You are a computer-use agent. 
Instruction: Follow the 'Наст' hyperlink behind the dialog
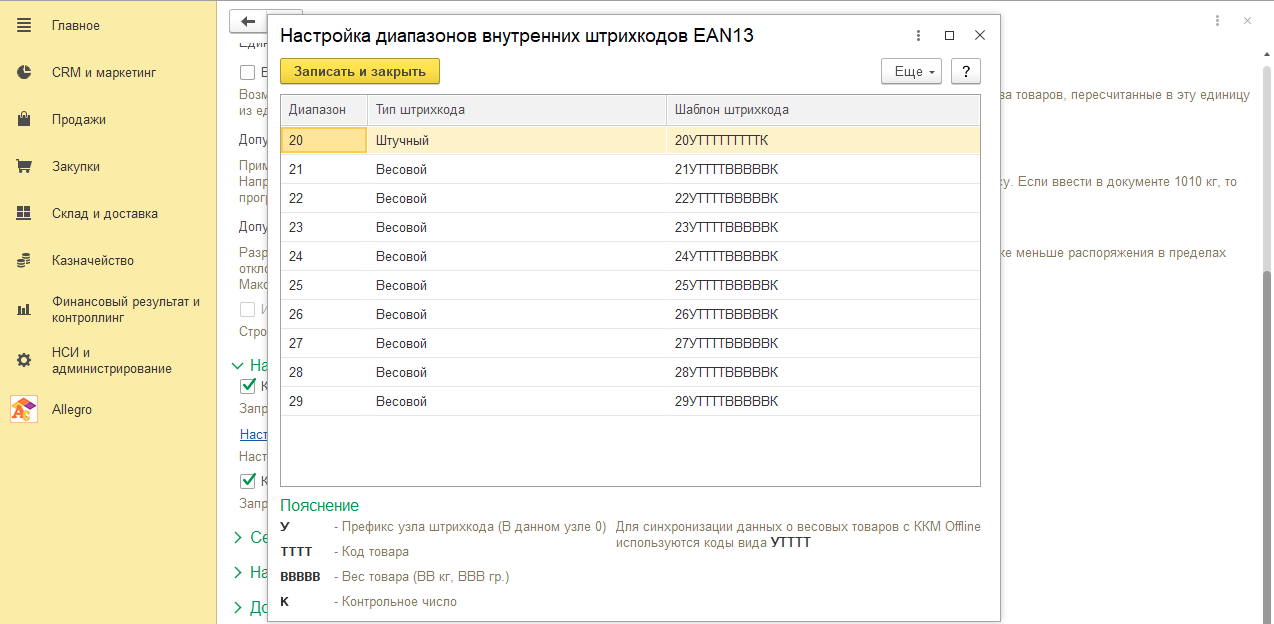254,435
